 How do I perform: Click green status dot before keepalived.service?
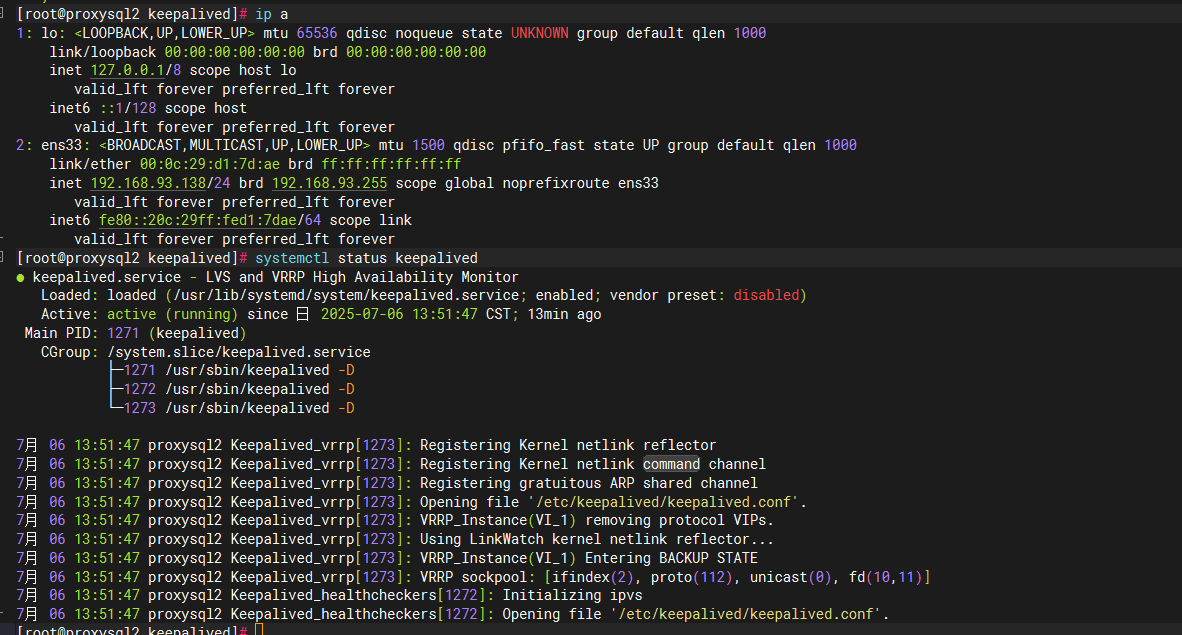click(x=20, y=278)
